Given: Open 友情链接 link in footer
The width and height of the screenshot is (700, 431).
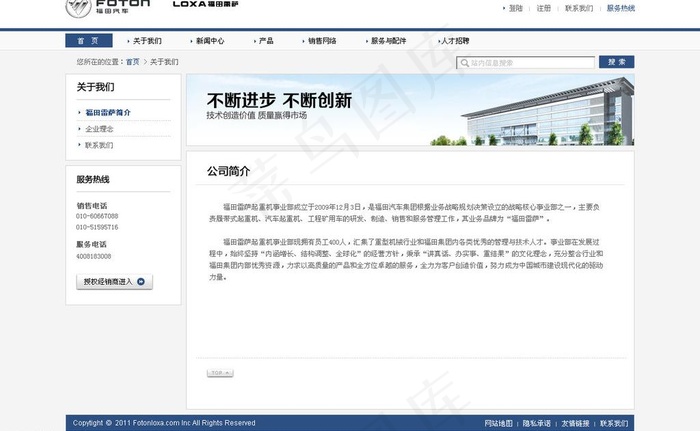Looking at the screenshot, I should pyautogui.click(x=575, y=423).
